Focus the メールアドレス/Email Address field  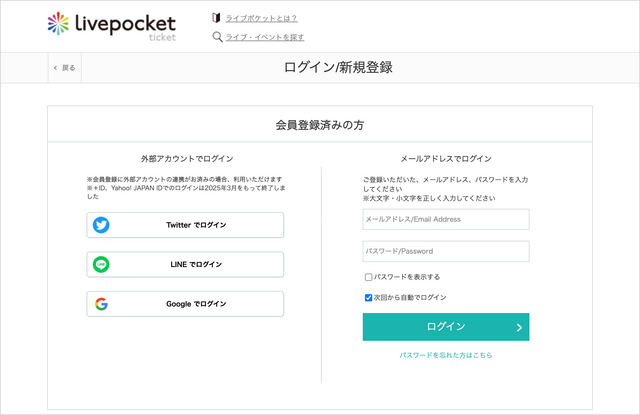[x=446, y=220]
